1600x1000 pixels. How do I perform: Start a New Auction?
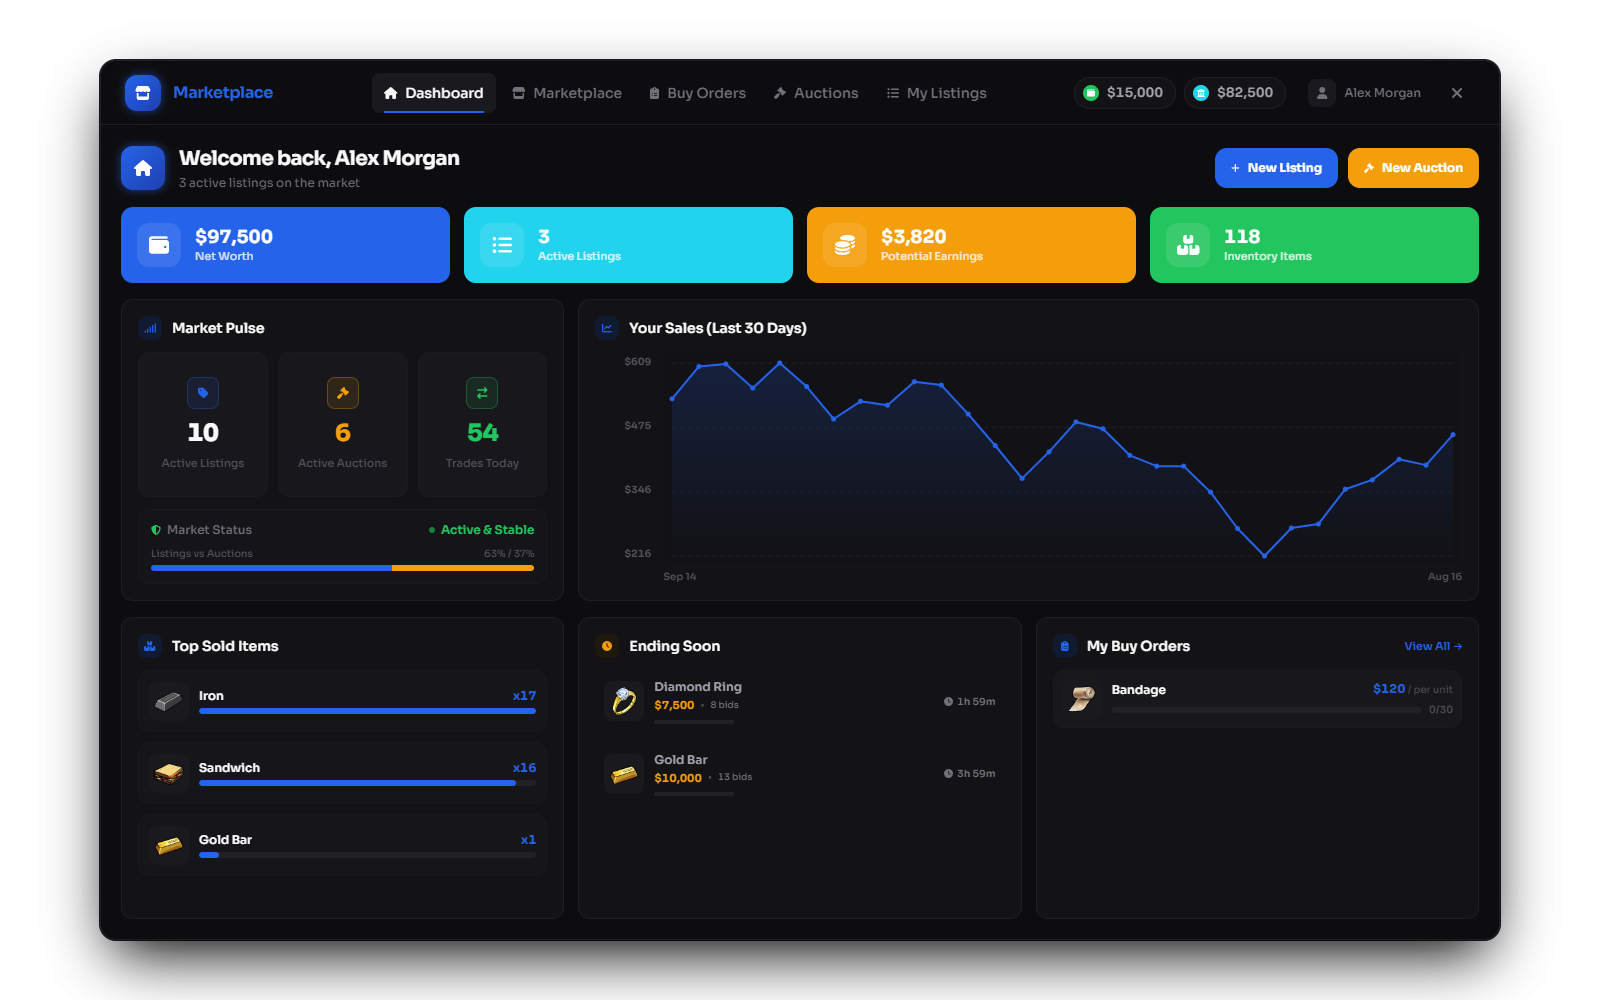point(1413,168)
